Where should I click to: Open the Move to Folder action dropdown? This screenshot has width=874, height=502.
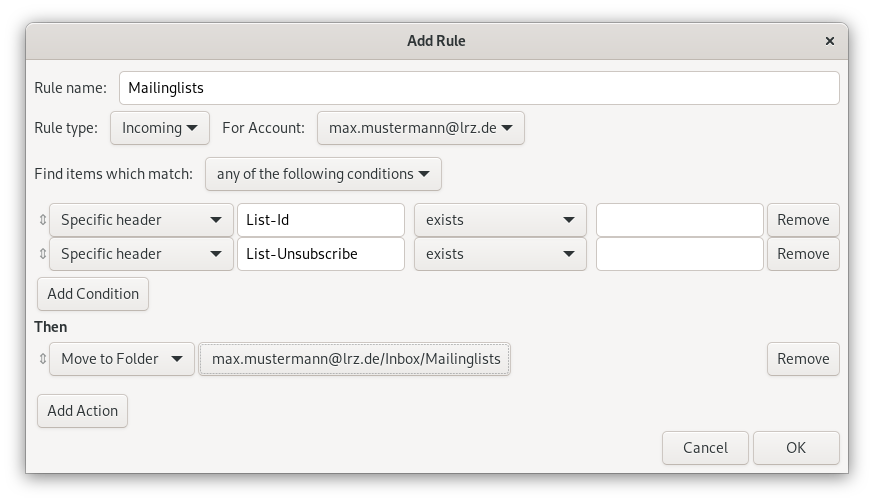point(122,359)
